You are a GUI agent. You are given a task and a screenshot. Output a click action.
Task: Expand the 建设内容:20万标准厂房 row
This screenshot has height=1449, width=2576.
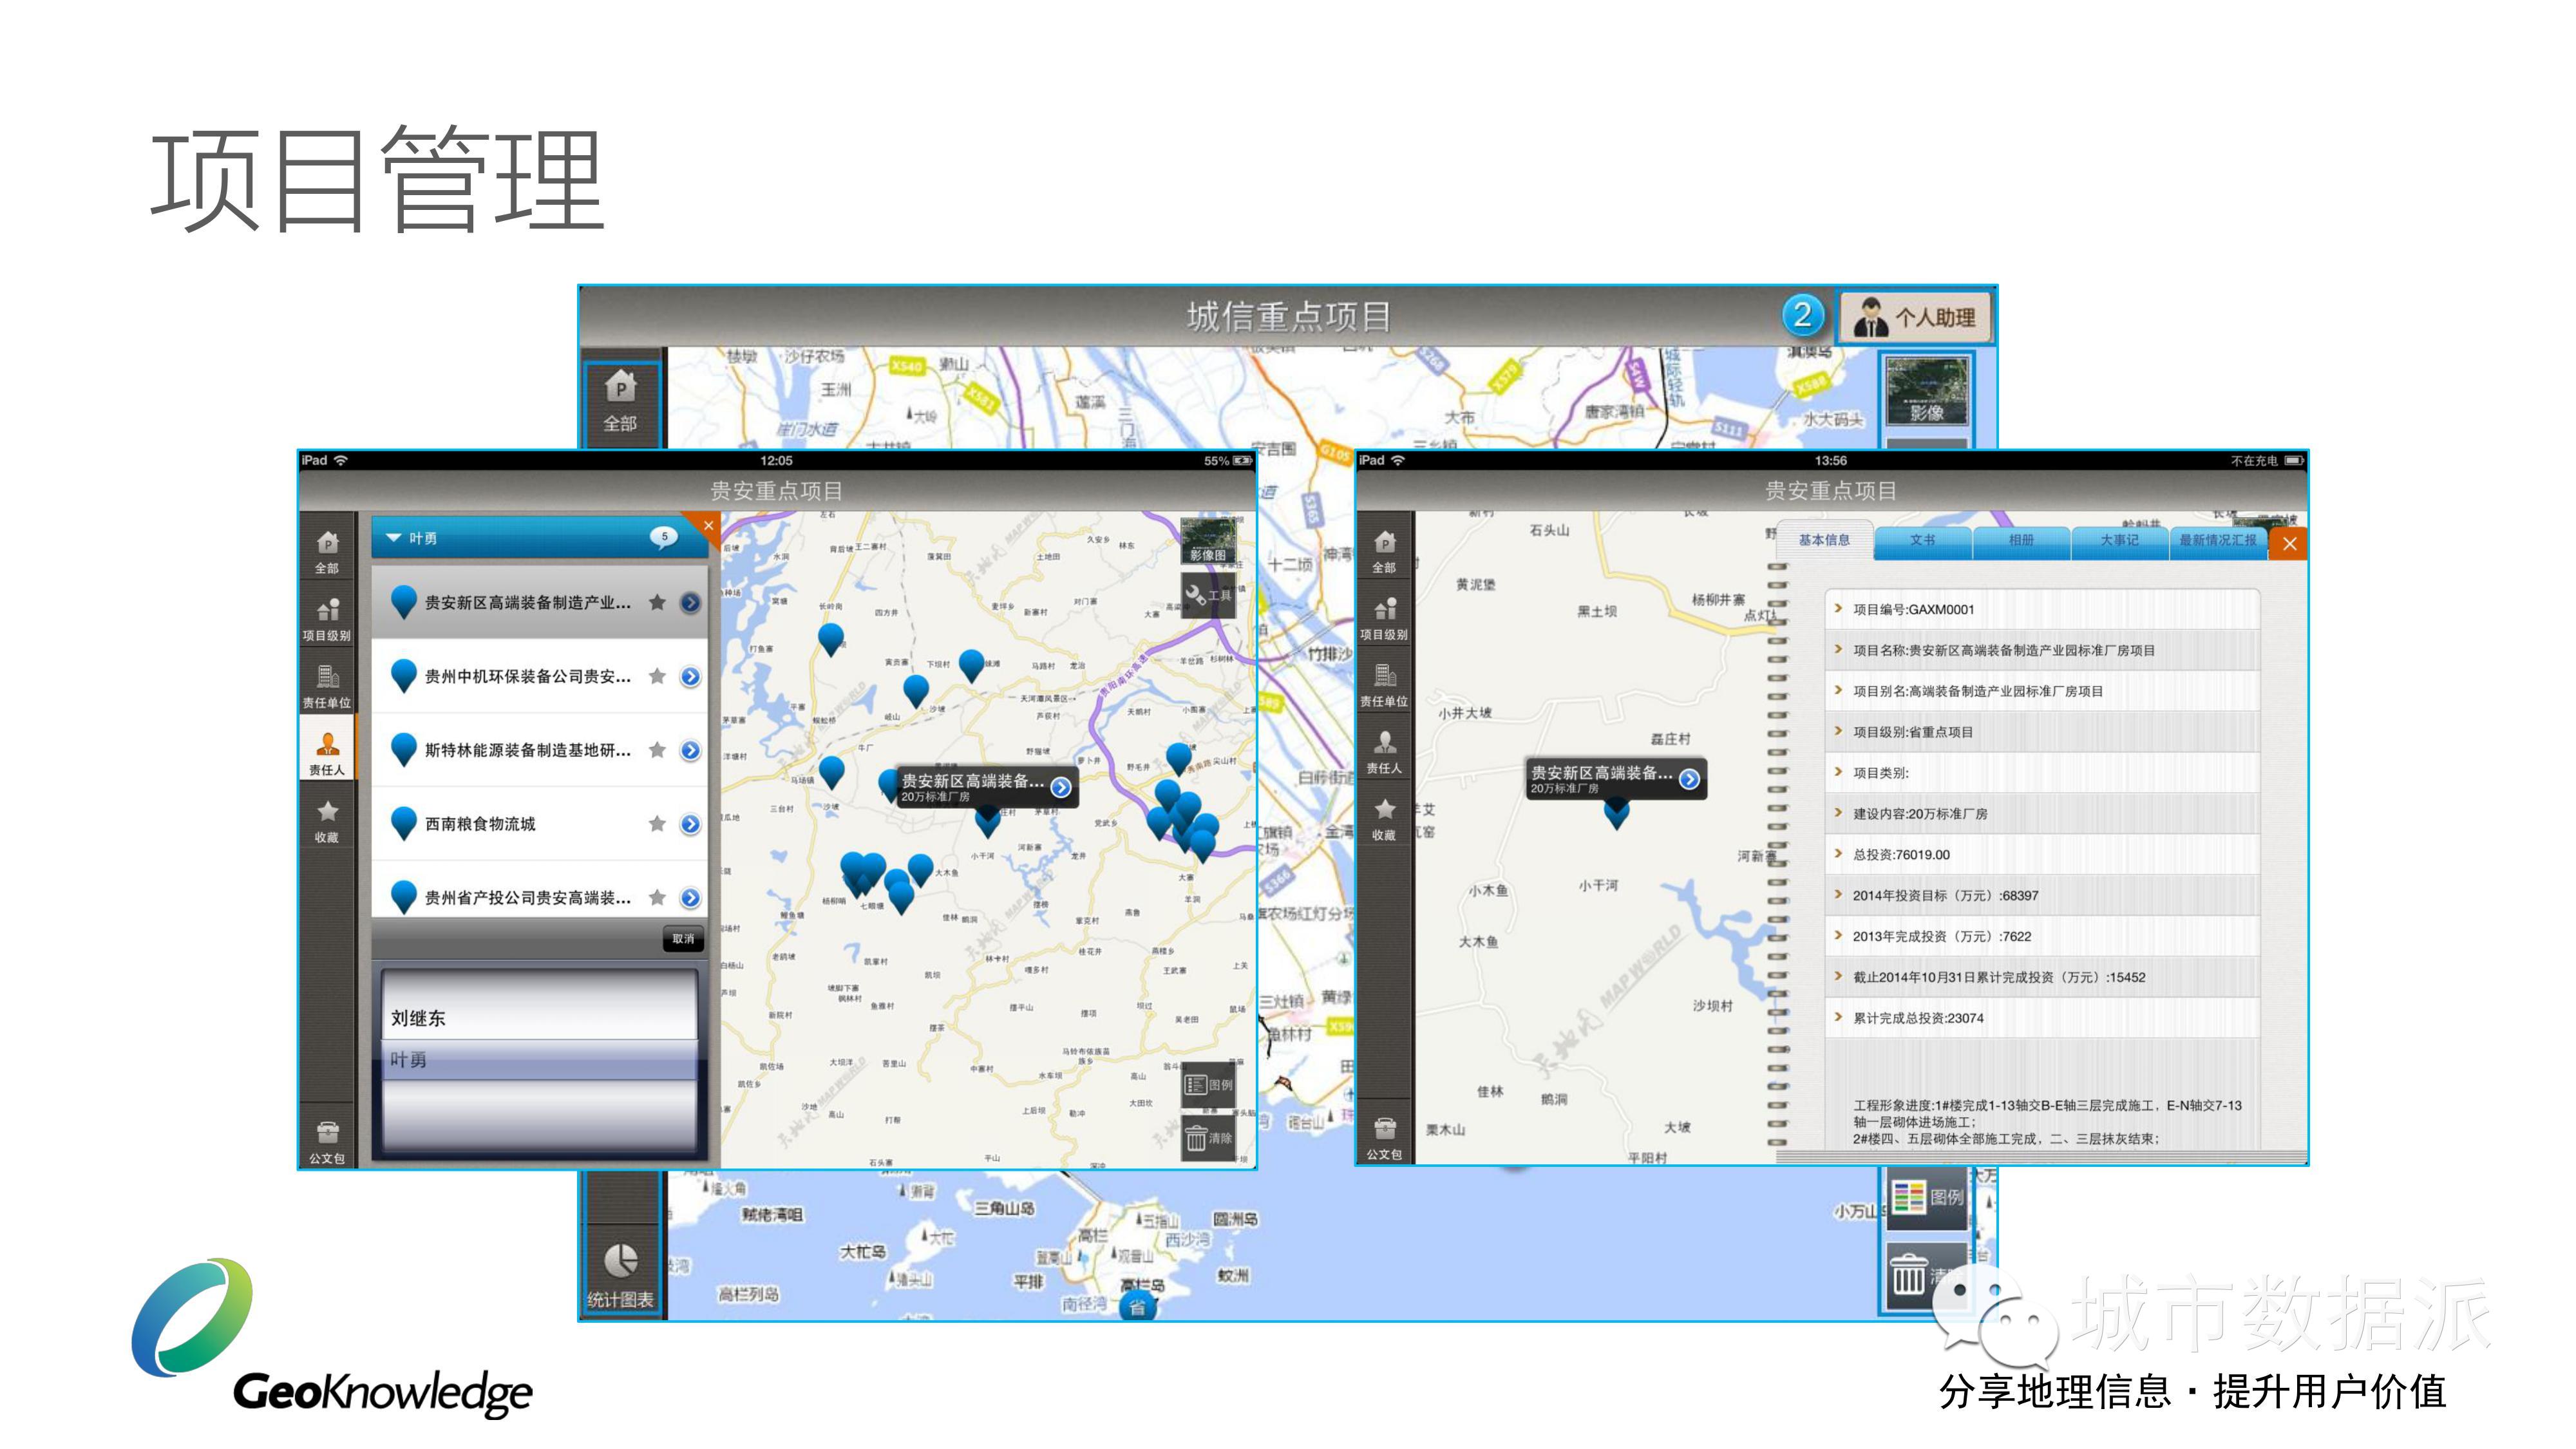pyautogui.click(x=2043, y=814)
